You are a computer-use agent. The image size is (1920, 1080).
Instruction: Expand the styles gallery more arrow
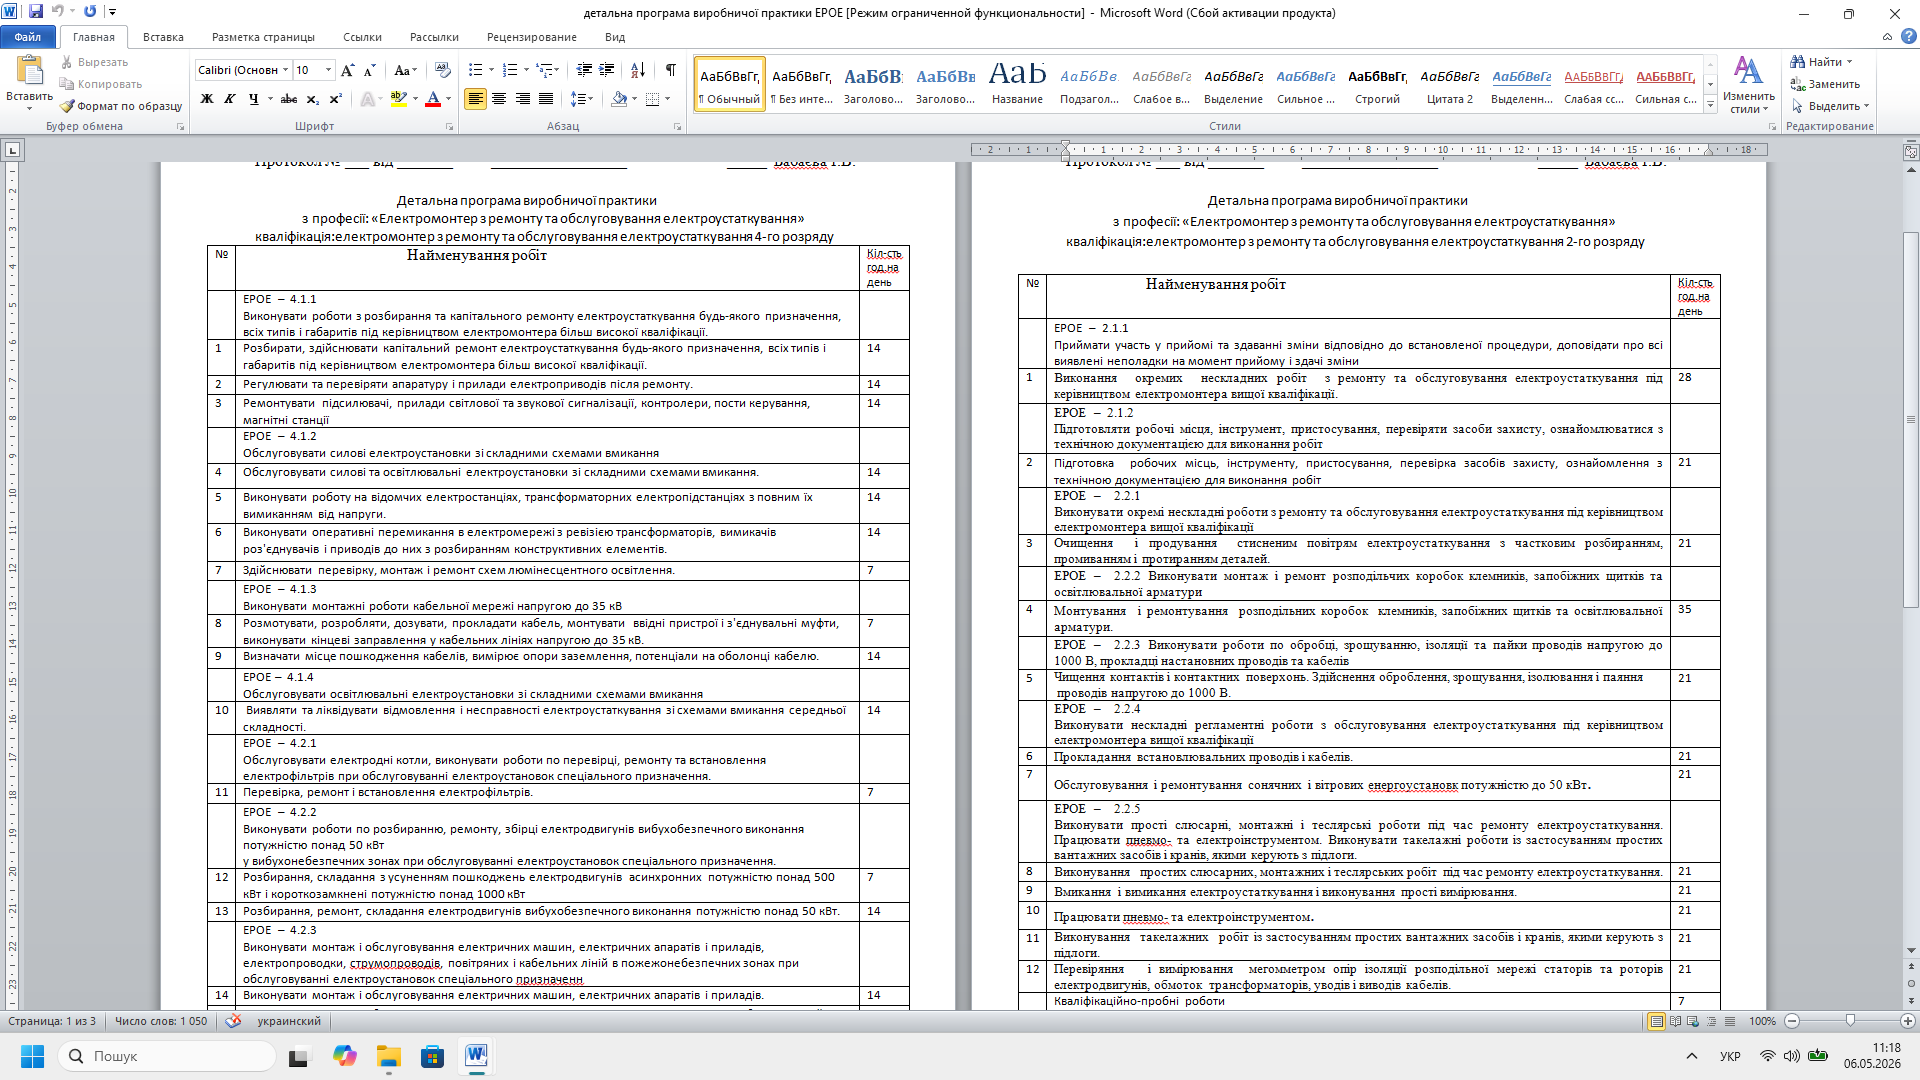tap(1711, 105)
